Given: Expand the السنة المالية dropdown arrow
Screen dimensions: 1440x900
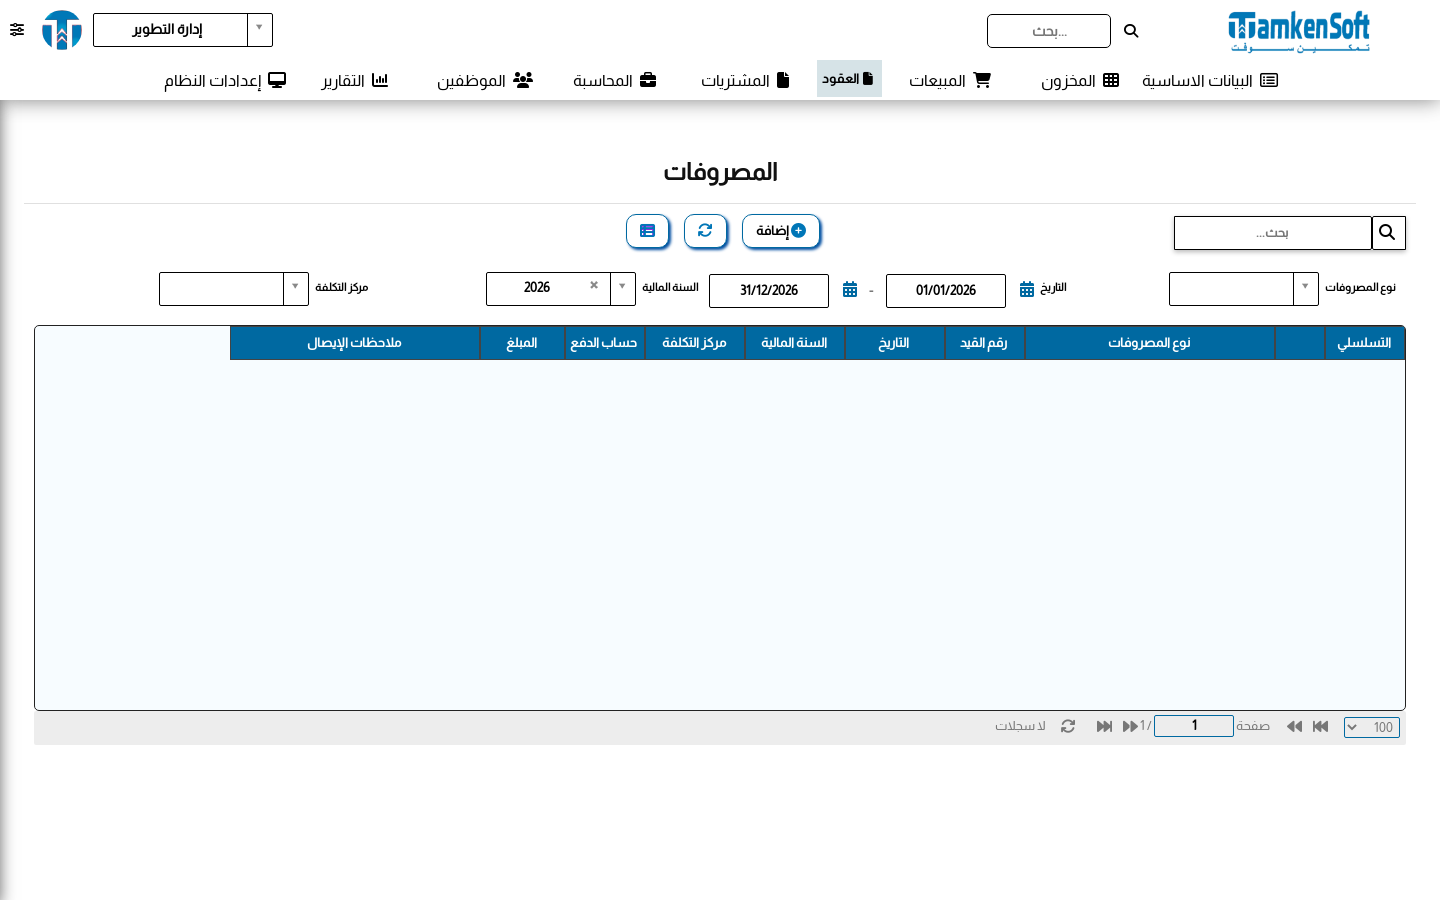Looking at the screenshot, I should [x=623, y=288].
